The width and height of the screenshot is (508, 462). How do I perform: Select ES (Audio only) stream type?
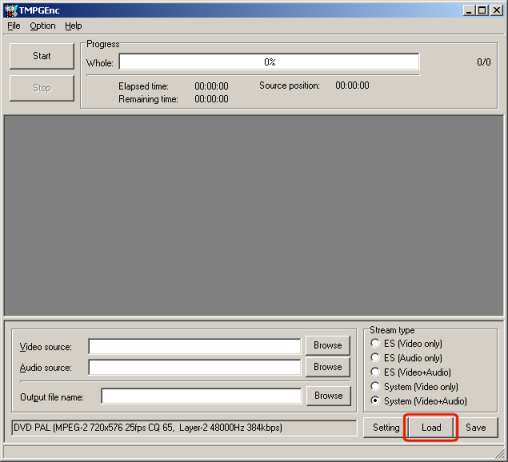point(406,358)
